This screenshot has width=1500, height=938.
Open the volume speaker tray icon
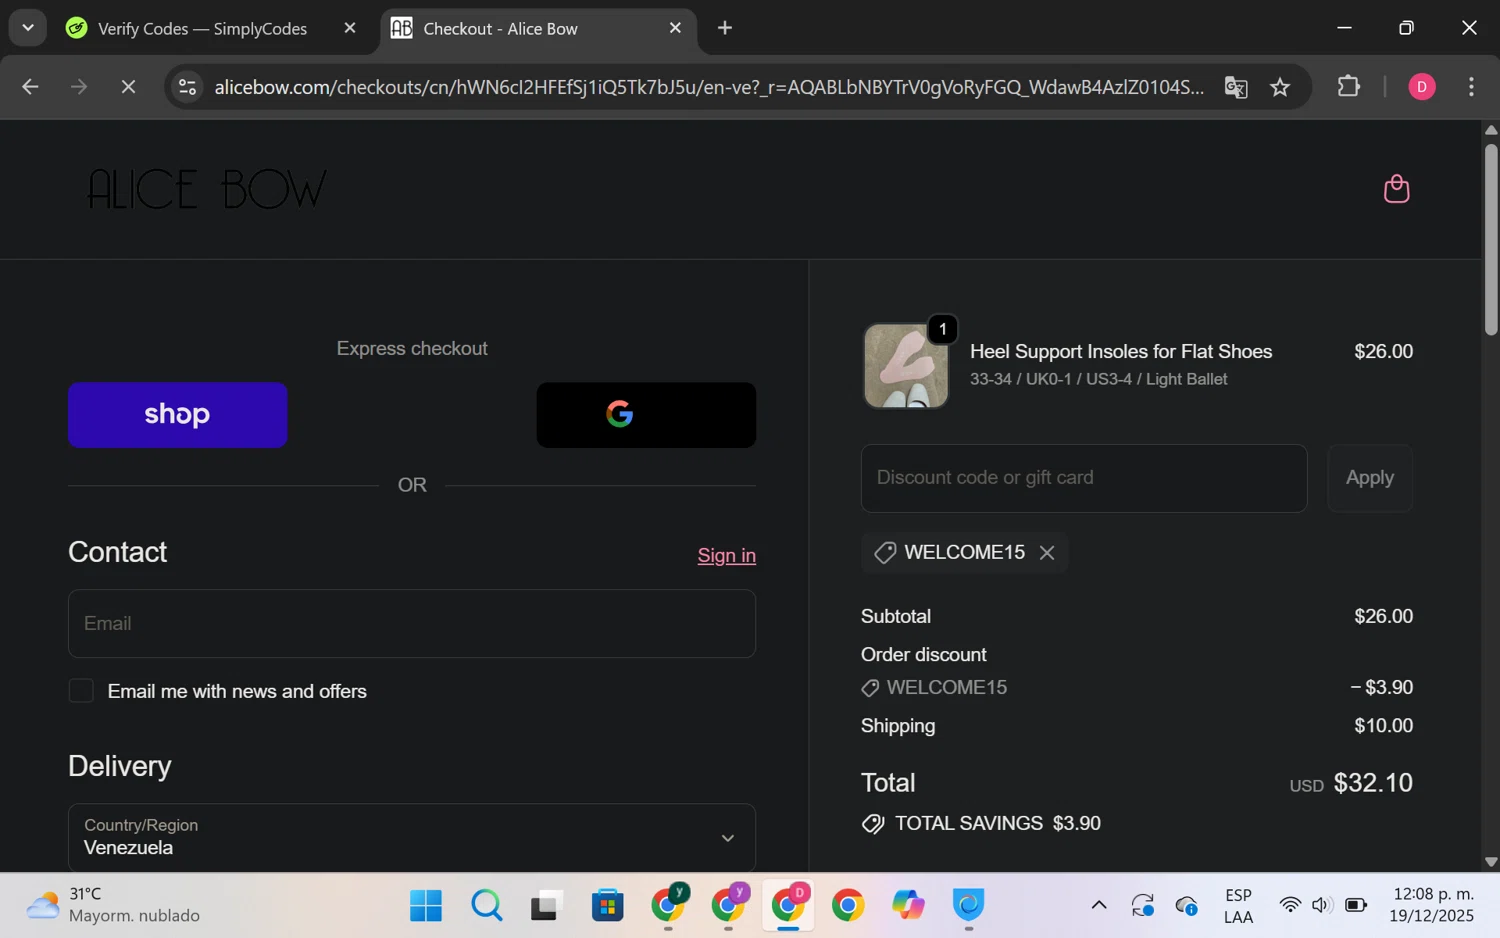pyautogui.click(x=1321, y=906)
